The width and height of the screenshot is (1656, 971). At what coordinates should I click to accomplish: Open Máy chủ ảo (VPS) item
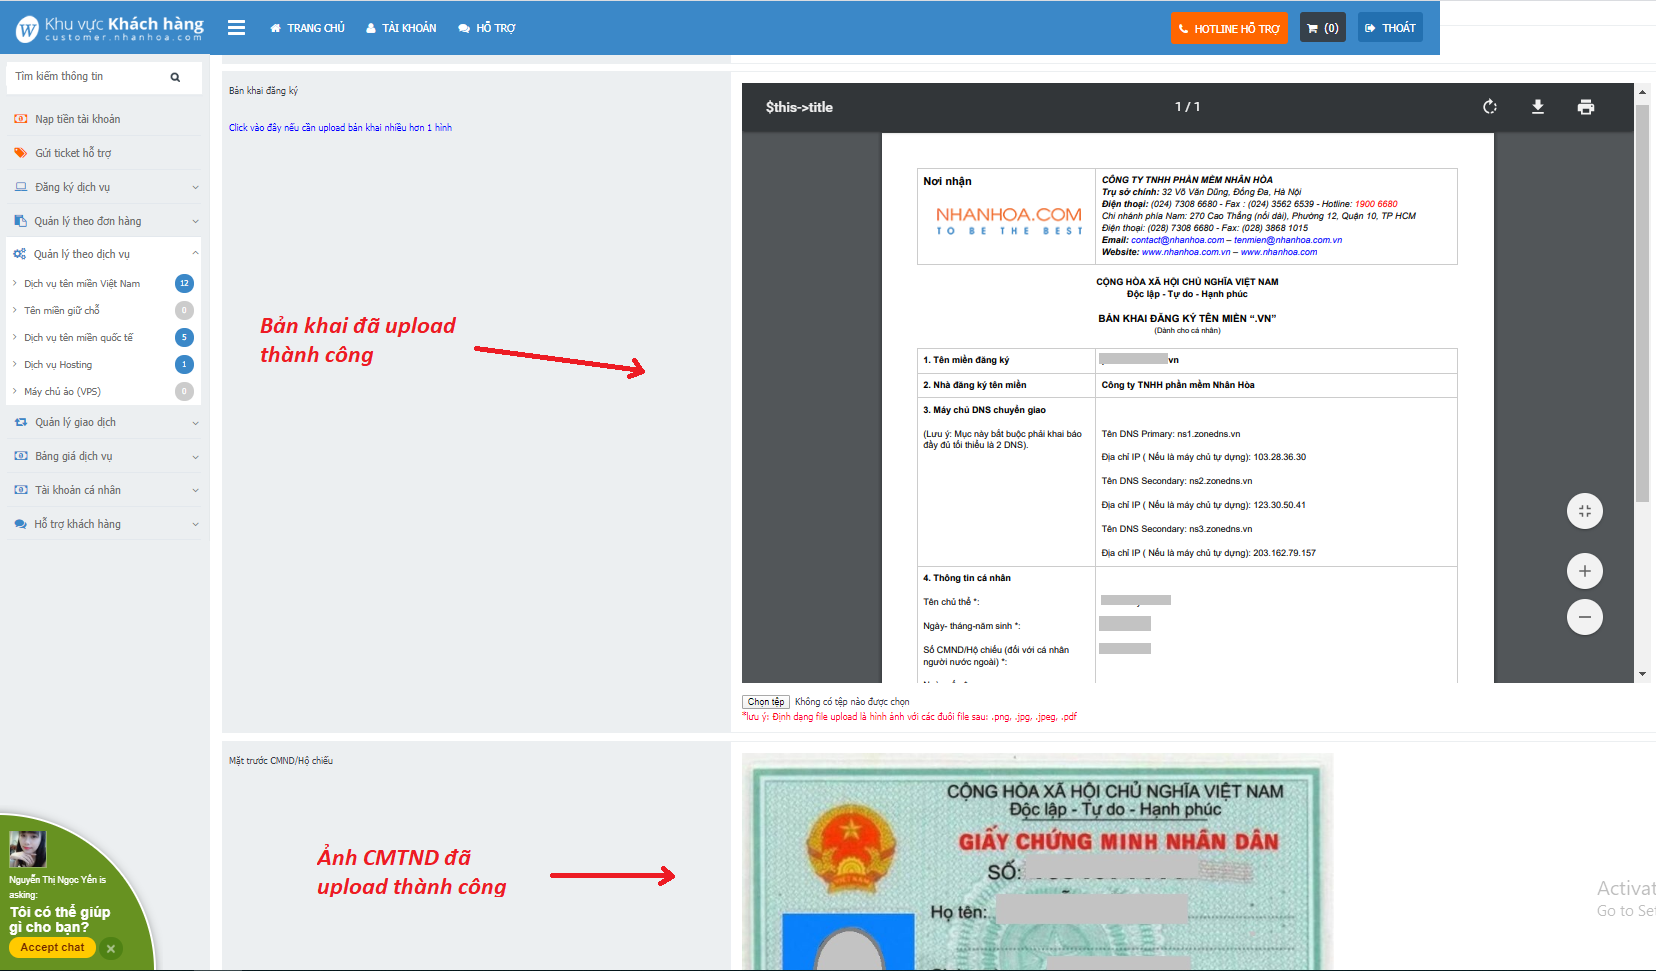(62, 392)
